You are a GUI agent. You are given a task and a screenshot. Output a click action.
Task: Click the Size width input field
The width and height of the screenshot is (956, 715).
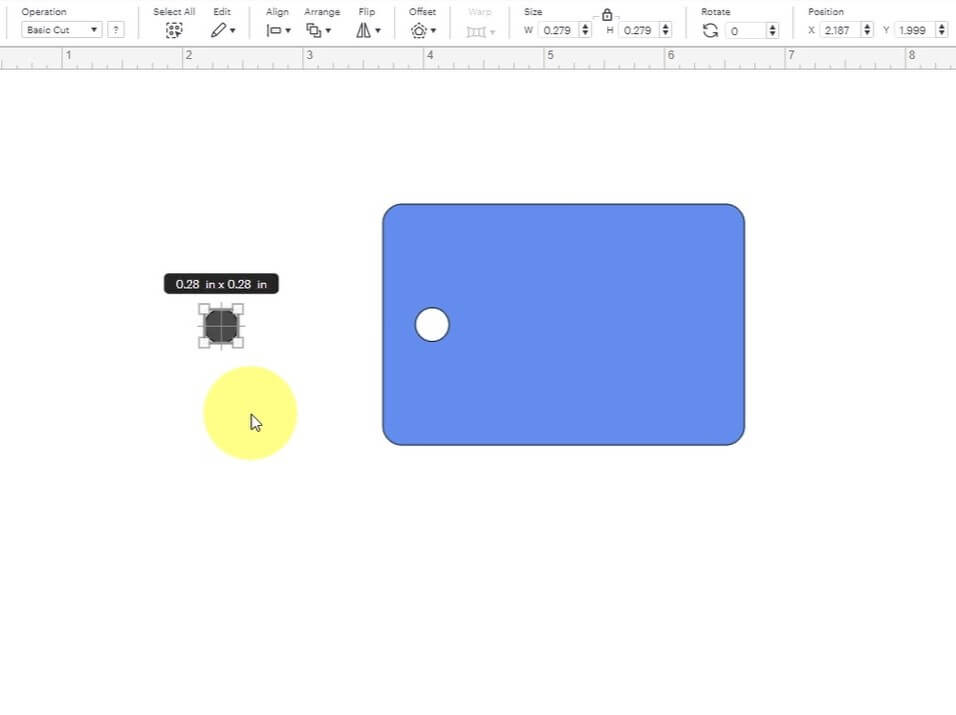557,30
